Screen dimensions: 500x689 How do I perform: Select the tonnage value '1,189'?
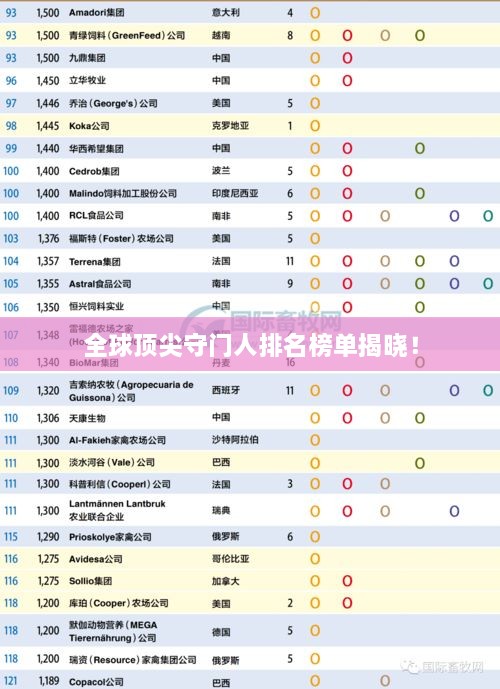point(49,681)
